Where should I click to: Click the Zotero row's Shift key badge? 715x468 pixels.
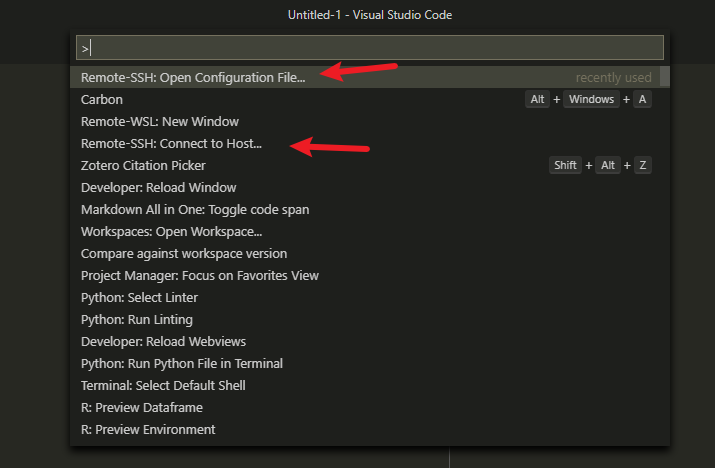point(565,165)
